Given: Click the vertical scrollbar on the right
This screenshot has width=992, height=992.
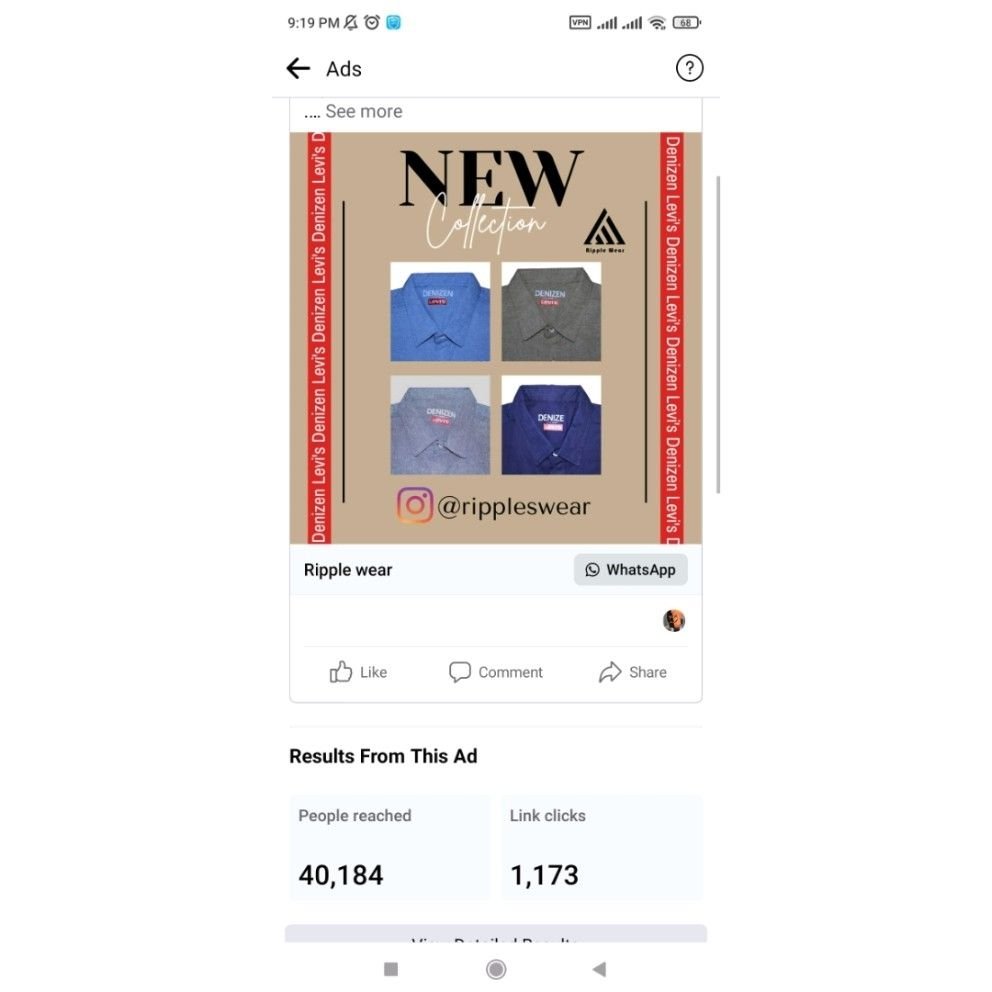Looking at the screenshot, I should 717,334.
